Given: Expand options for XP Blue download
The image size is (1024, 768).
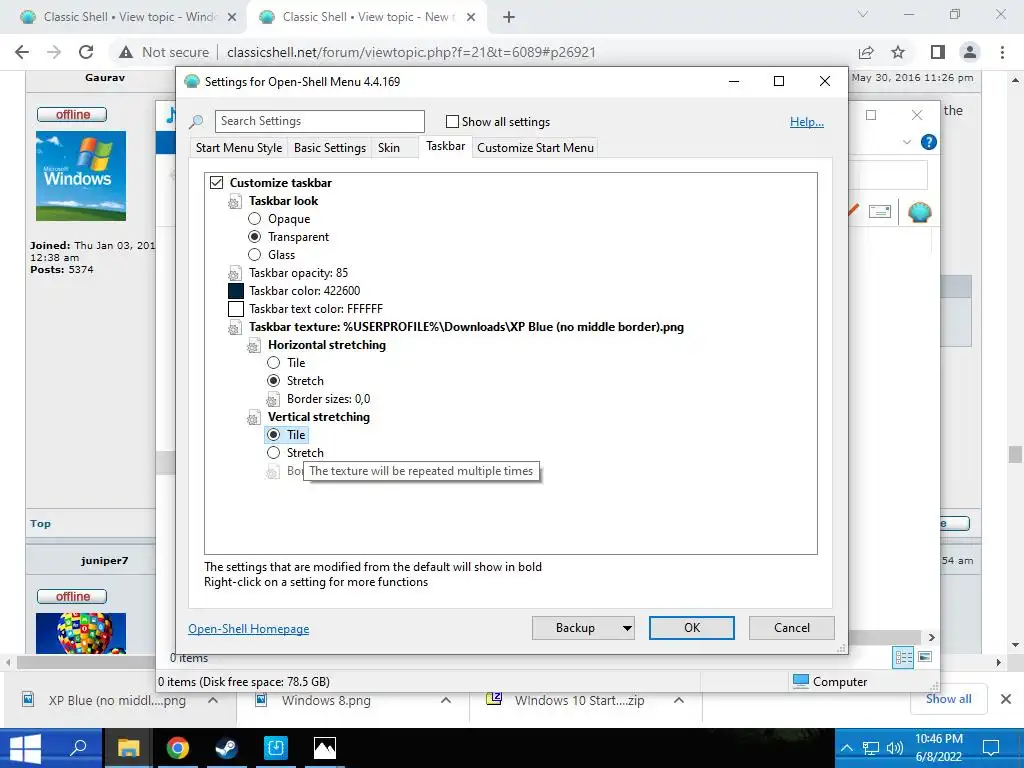Looking at the screenshot, I should point(213,700).
